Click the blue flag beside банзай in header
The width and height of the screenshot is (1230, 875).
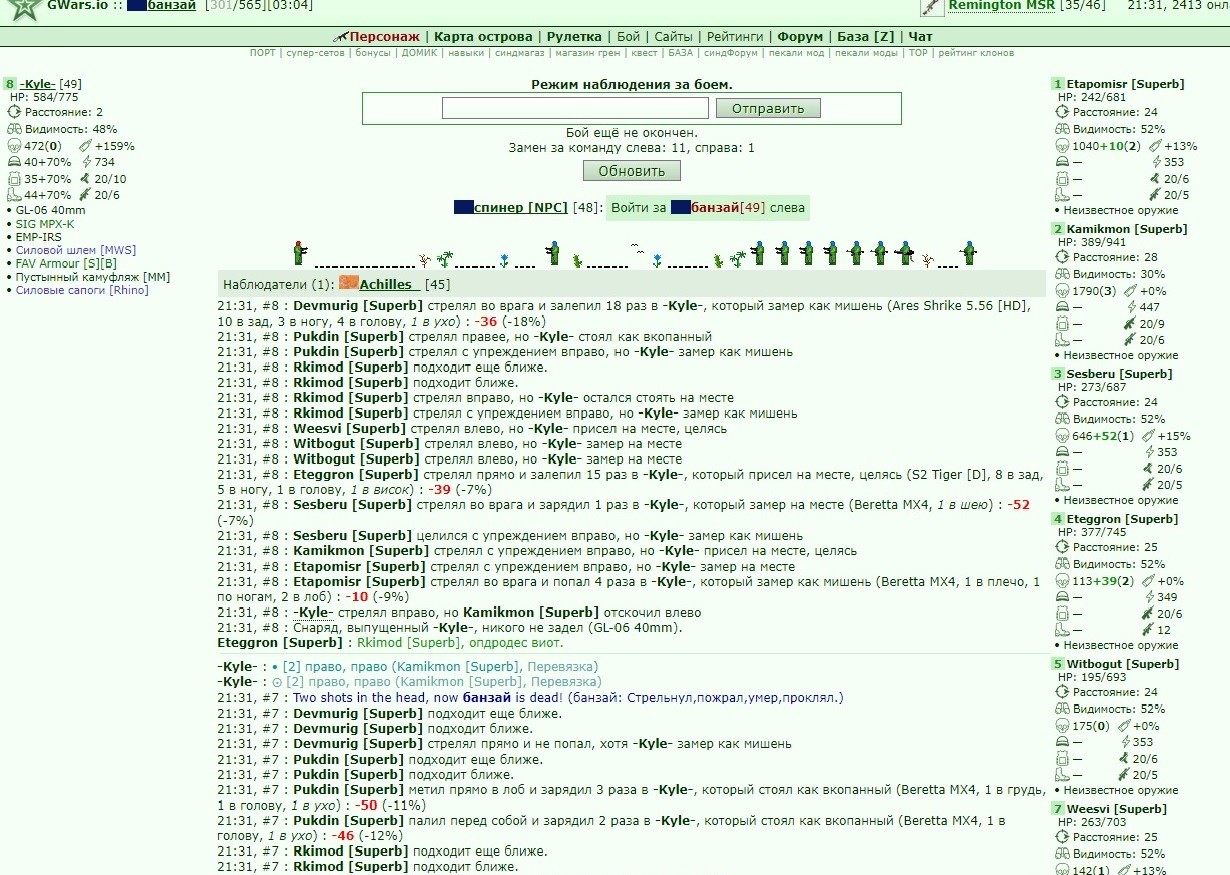coord(137,6)
